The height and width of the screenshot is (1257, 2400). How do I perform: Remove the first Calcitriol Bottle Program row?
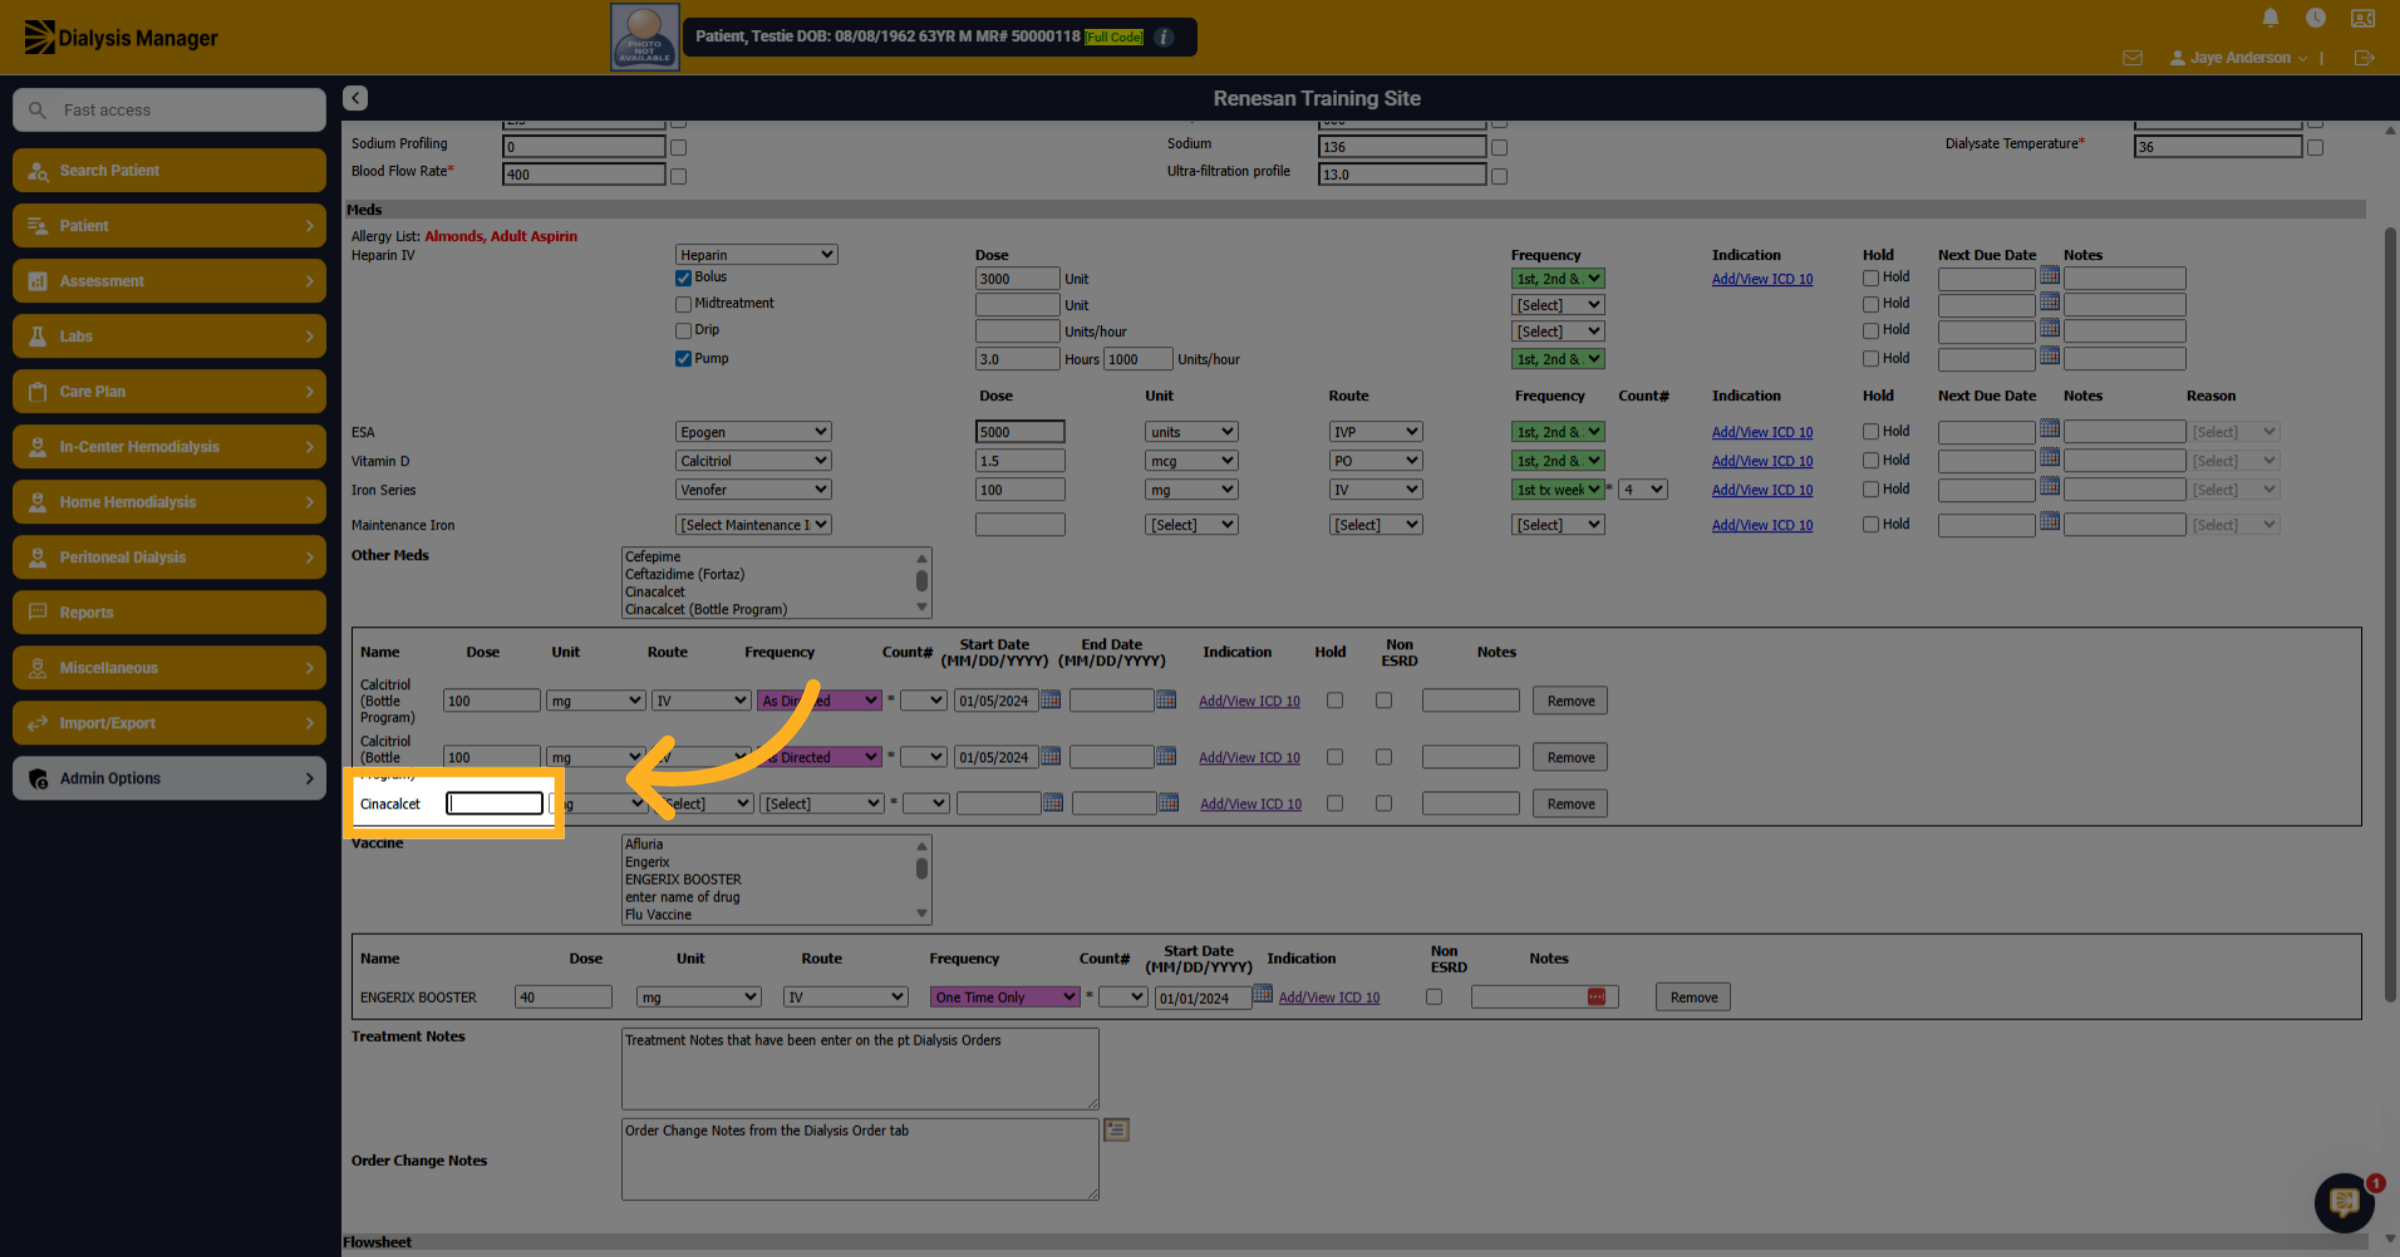(1570, 700)
